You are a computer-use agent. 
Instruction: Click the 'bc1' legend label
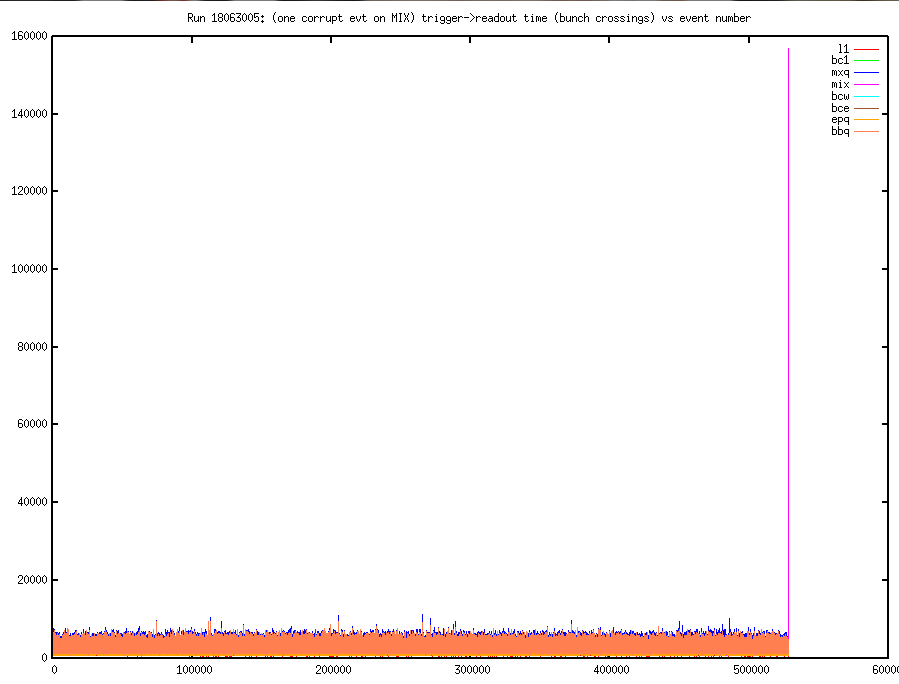(840, 60)
